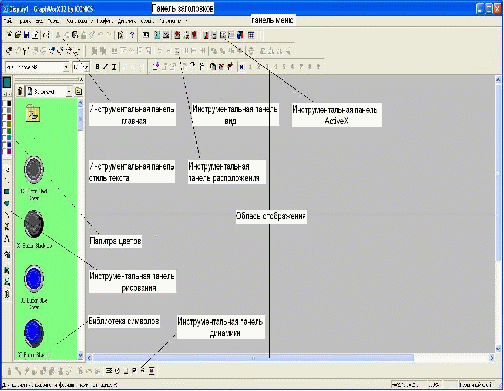Image resolution: width=504 pixels, height=391 pixels.
Task: Click the 'P' icon in dynamics toolbar
Action: point(134,370)
